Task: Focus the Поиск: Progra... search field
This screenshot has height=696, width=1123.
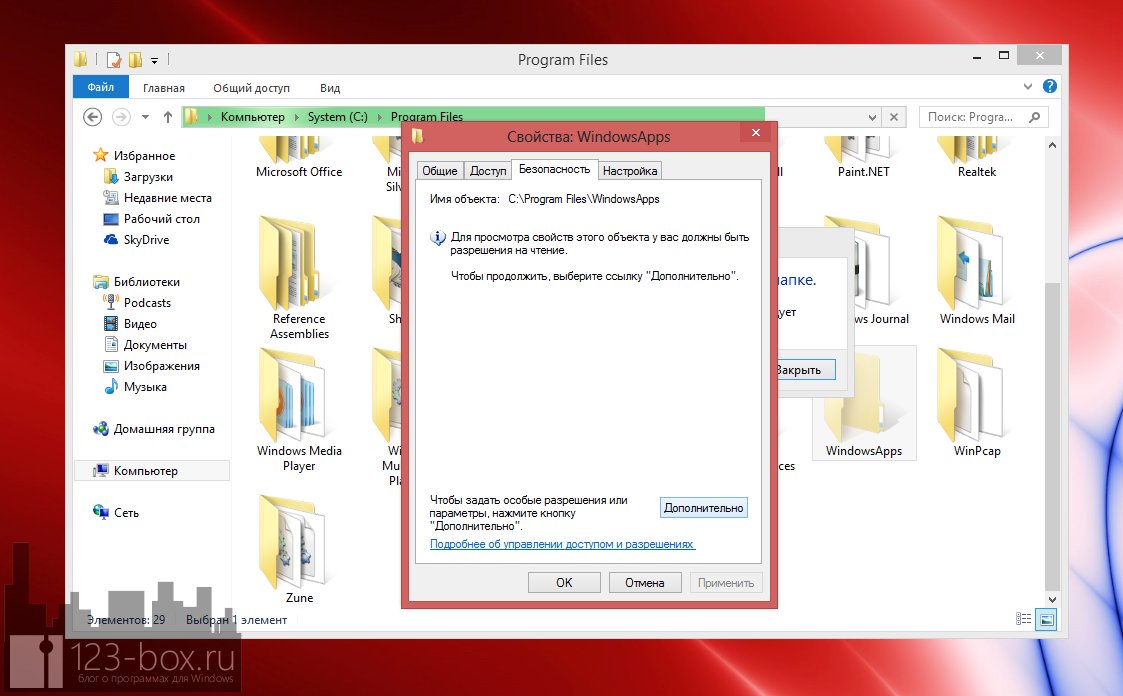Action: [x=983, y=117]
